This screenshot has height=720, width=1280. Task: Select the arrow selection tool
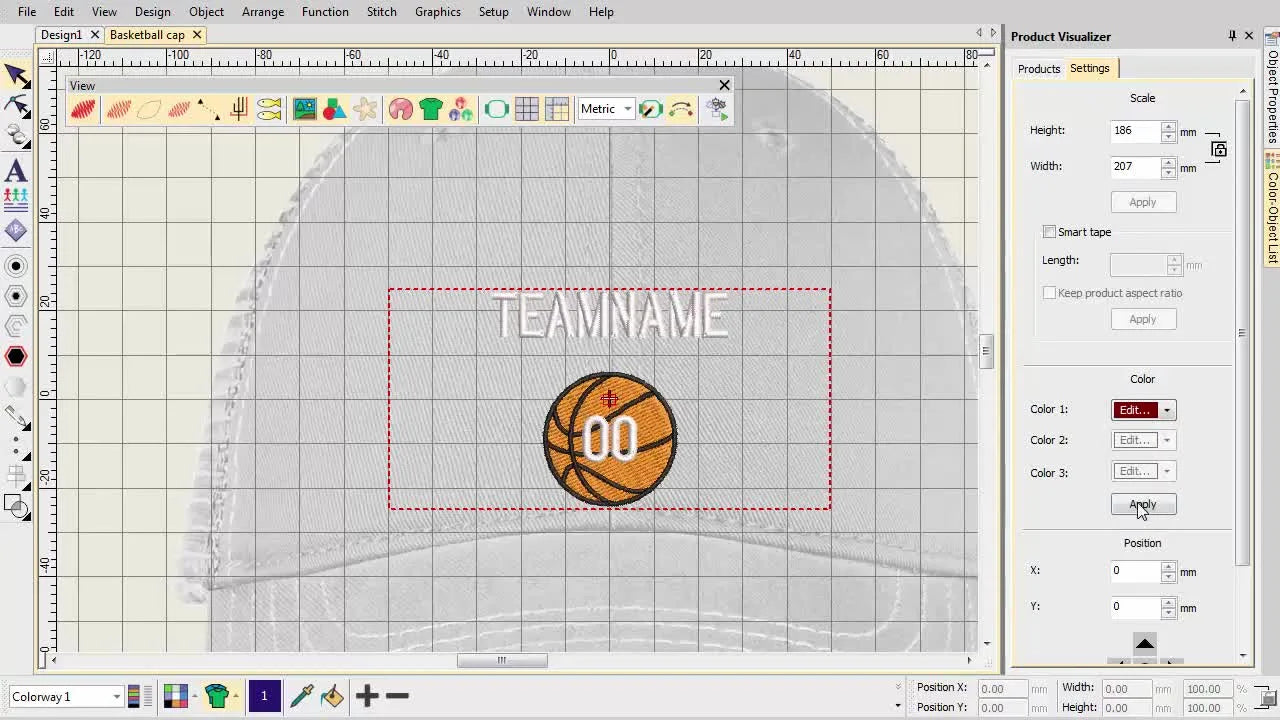click(17, 76)
